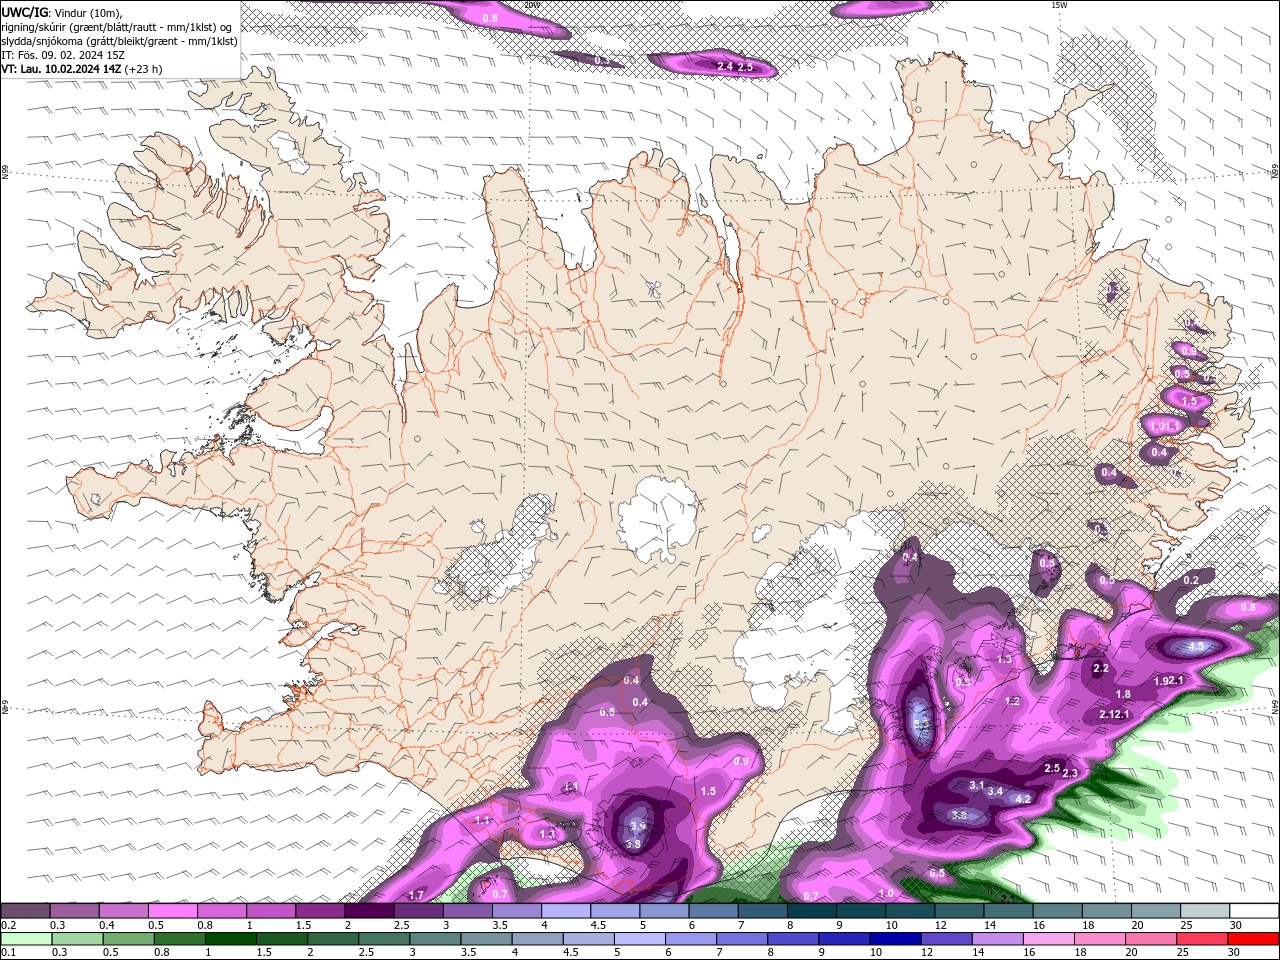Select the lower legend swatch labeled 25

point(1202,939)
